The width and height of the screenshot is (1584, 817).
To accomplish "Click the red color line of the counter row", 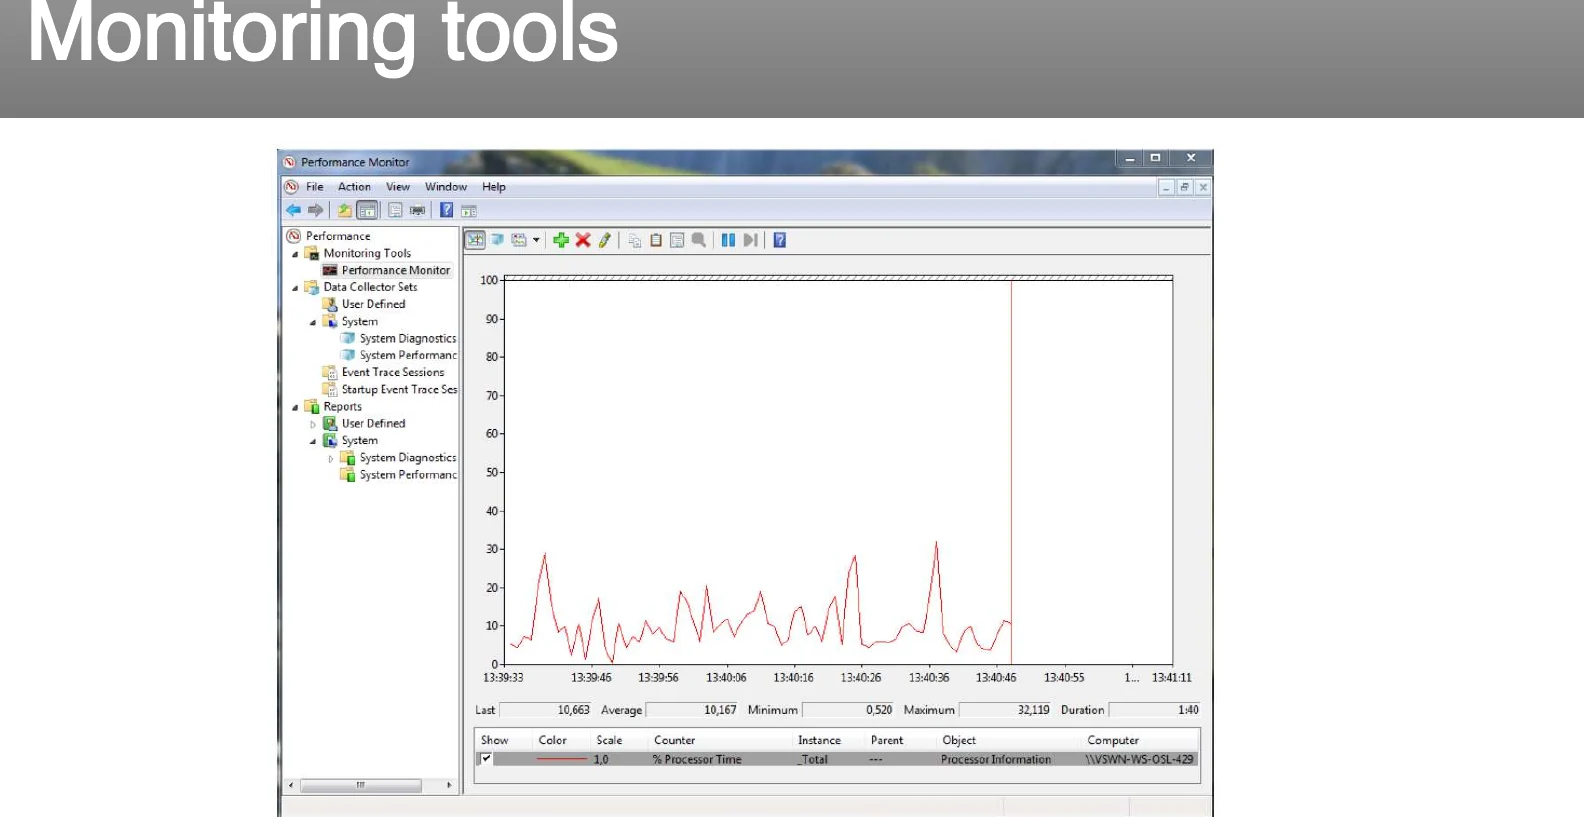I will click(x=562, y=759).
